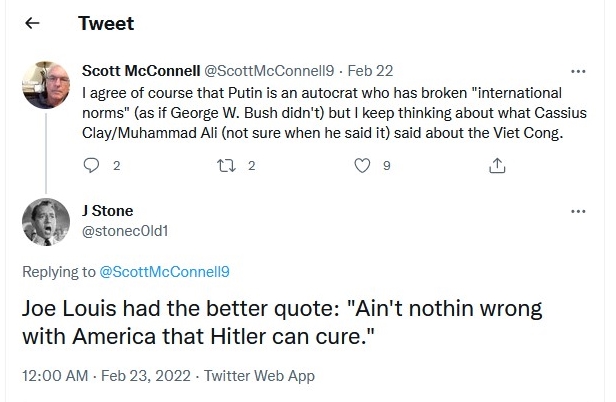Image resolution: width=616 pixels, height=402 pixels.
Task: Open the Feb 22 tweet timestamp
Action: pos(370,71)
